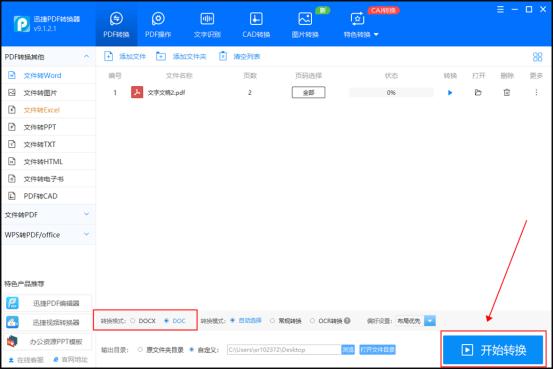Image resolution: width=554 pixels, height=369 pixels.
Task: Click the 开始转换 button
Action: (493, 350)
